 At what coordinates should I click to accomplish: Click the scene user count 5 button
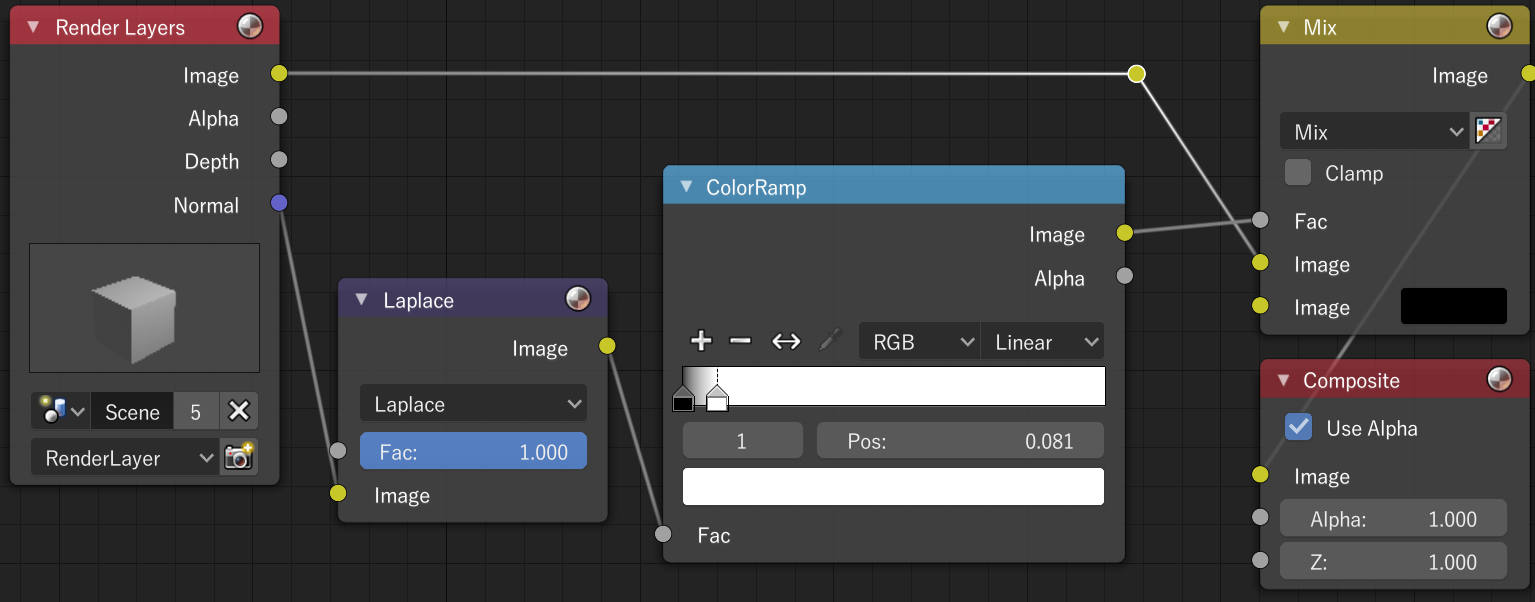coord(196,411)
